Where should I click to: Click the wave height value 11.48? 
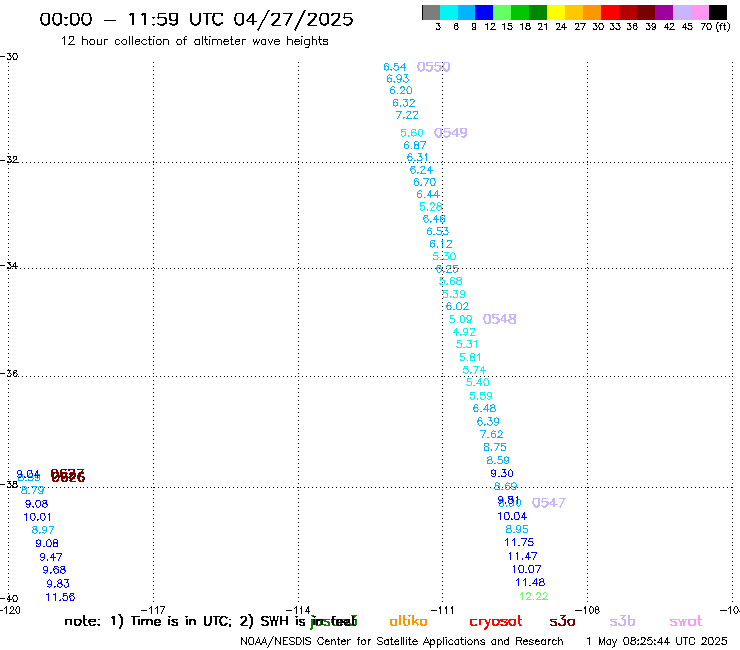(x=530, y=582)
